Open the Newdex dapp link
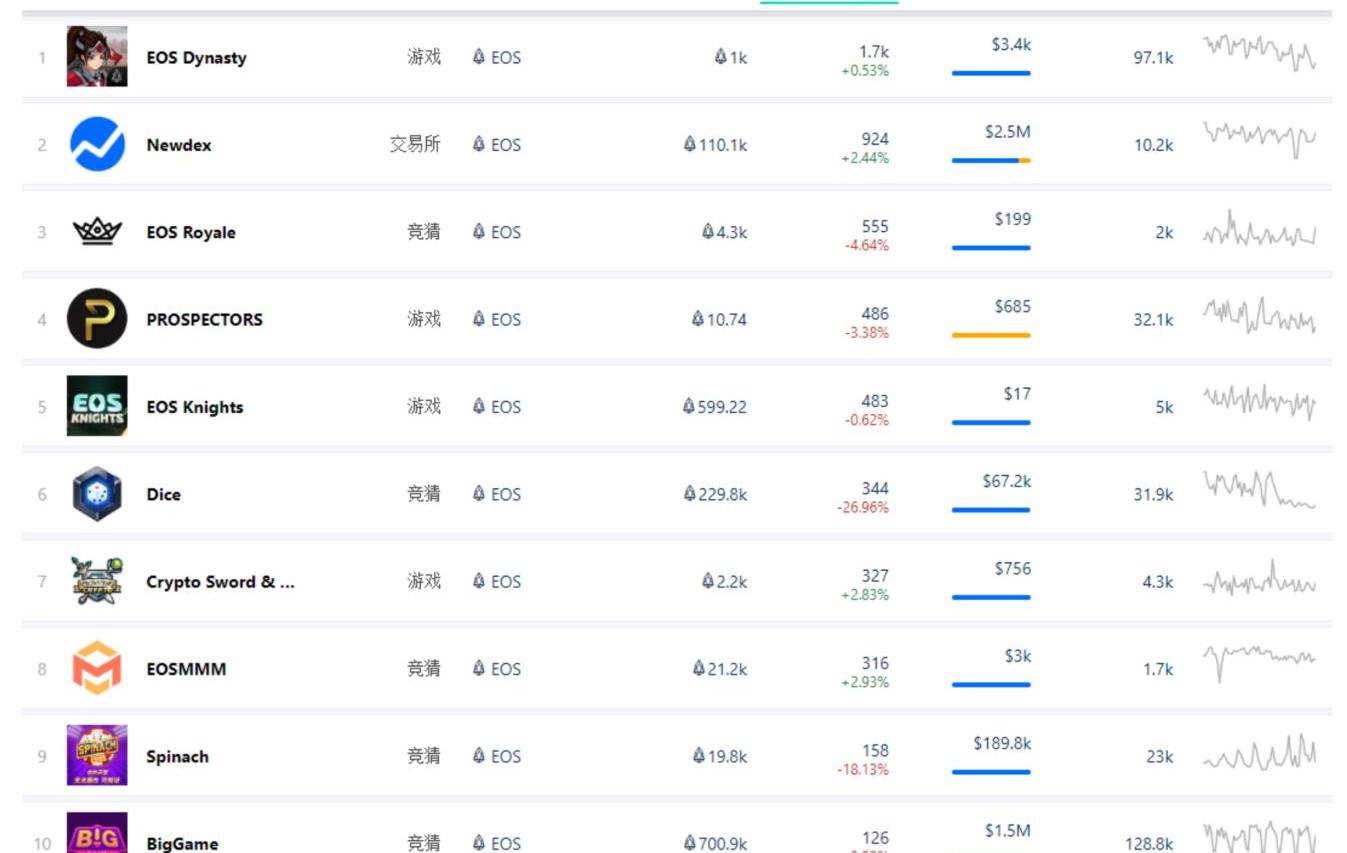 pyautogui.click(x=179, y=145)
